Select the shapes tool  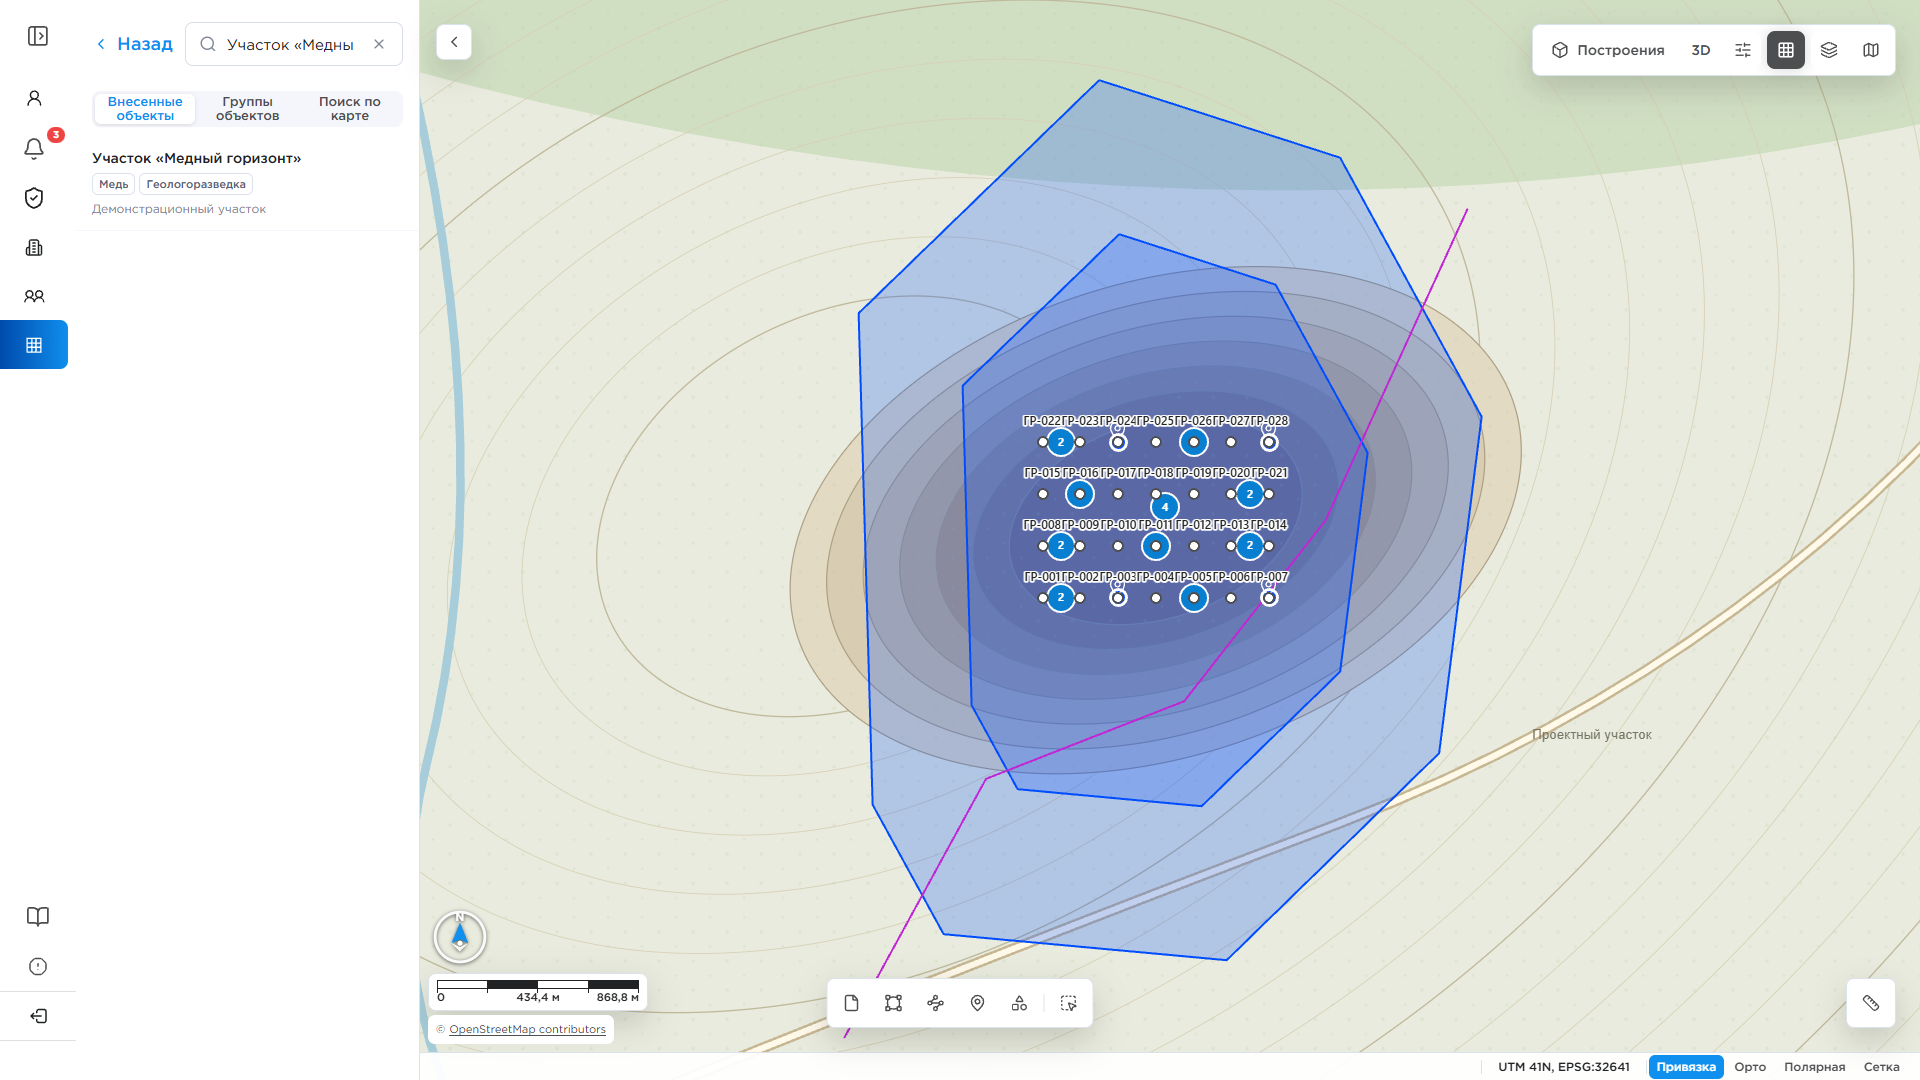pos(1020,1003)
